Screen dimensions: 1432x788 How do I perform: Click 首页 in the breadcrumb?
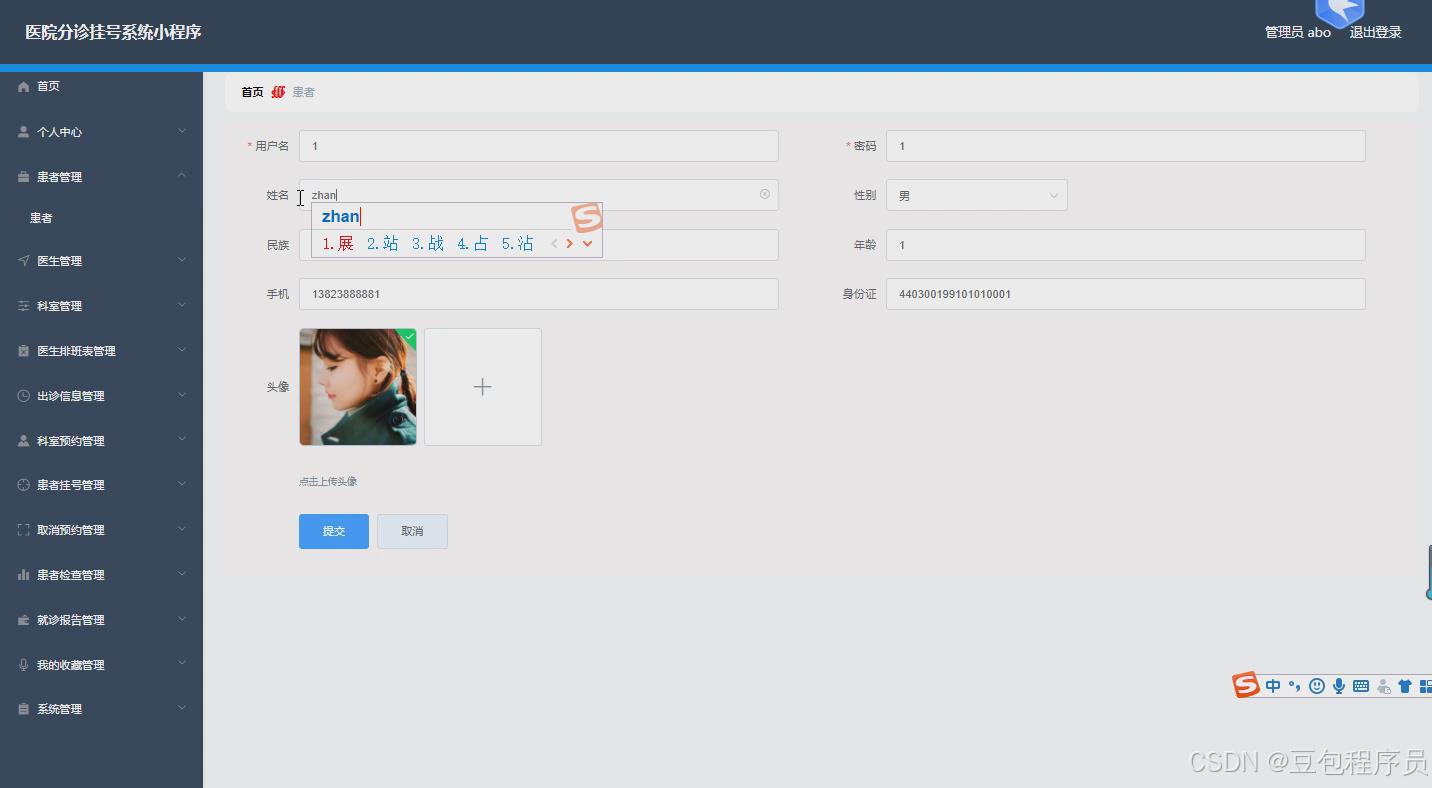coord(252,92)
